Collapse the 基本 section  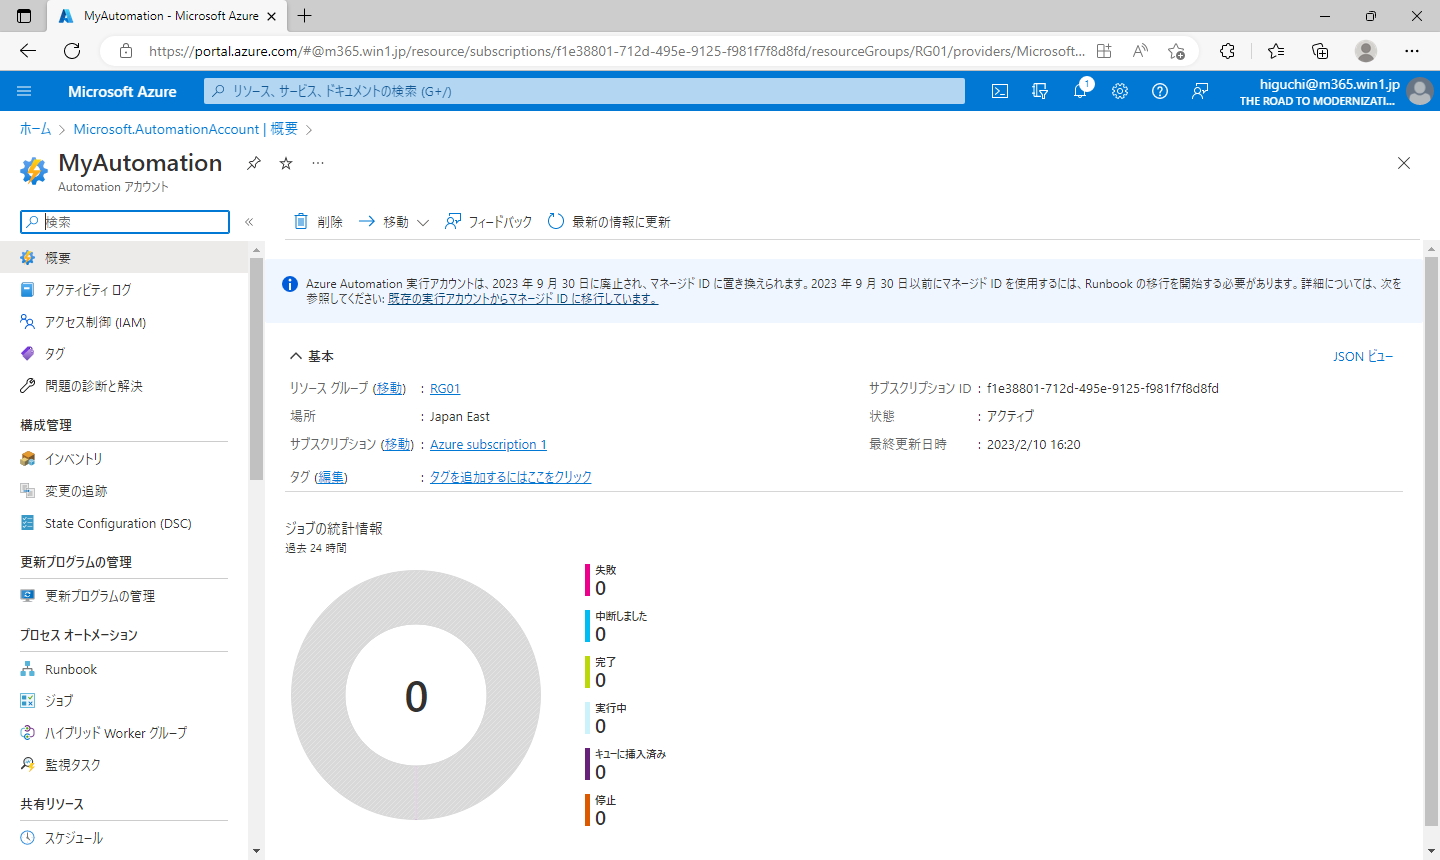point(311,356)
